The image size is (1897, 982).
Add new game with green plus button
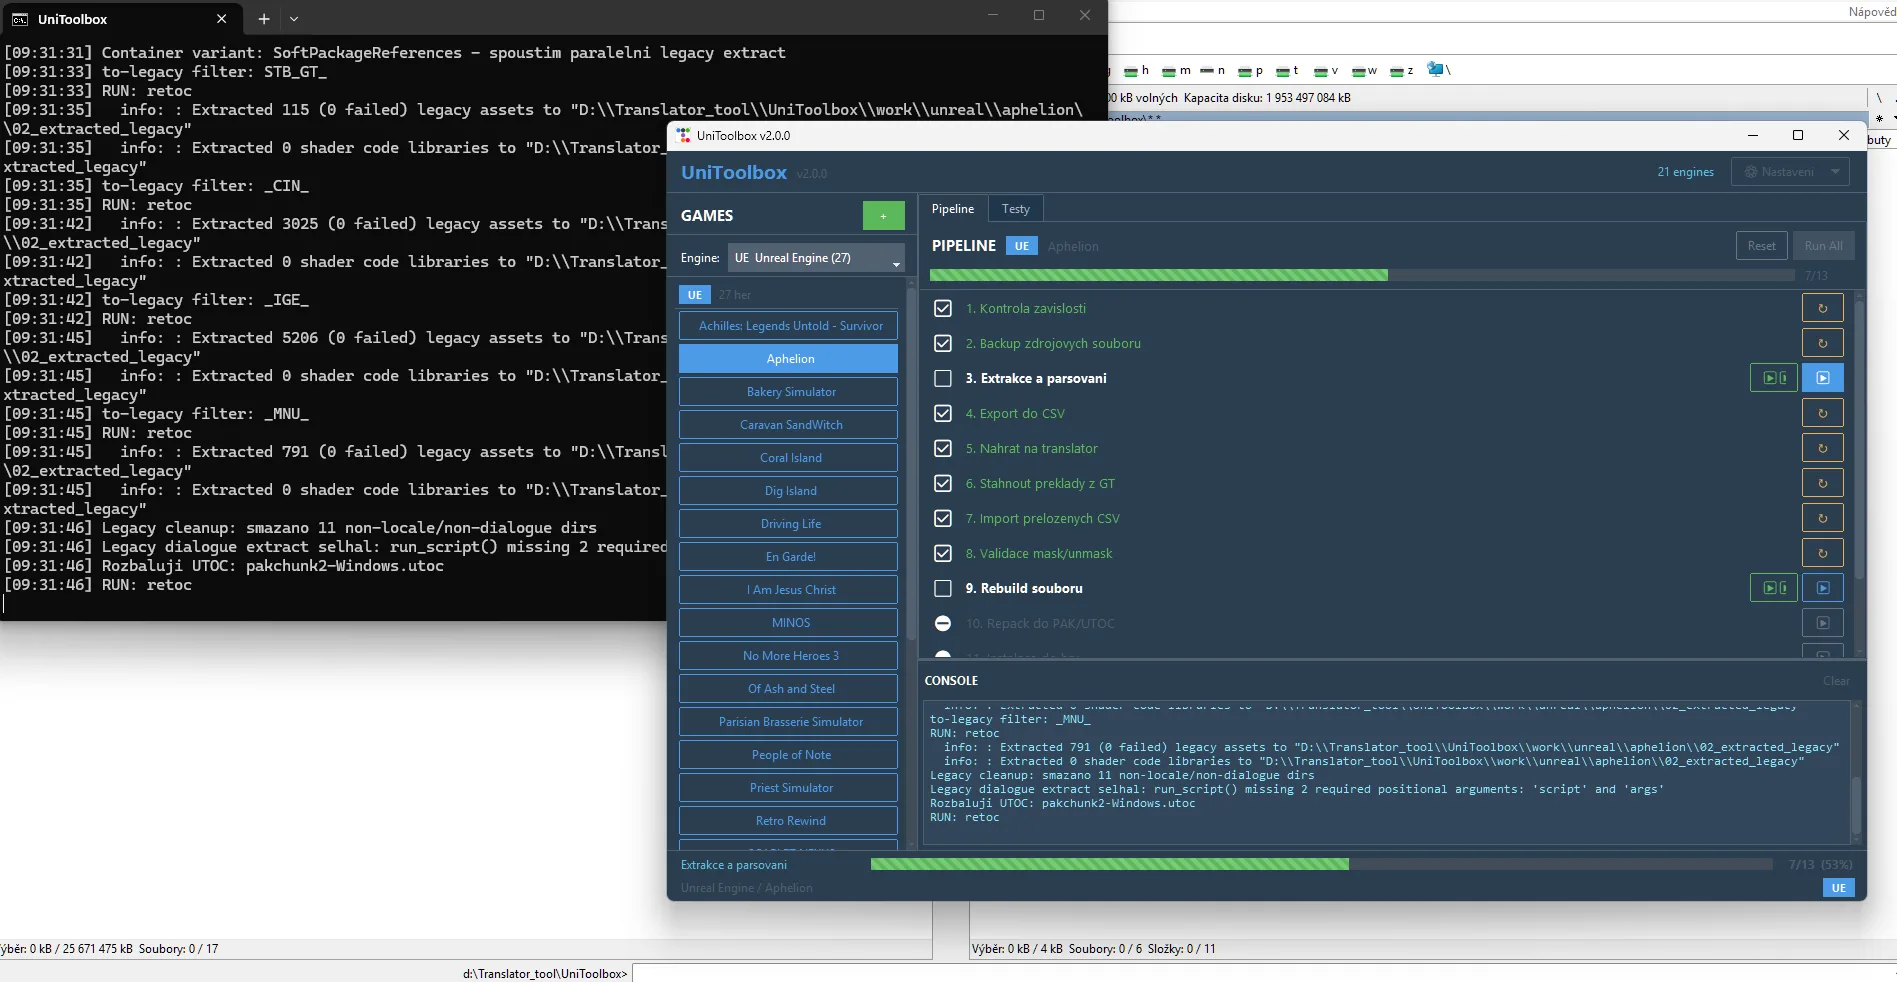pyautogui.click(x=883, y=216)
